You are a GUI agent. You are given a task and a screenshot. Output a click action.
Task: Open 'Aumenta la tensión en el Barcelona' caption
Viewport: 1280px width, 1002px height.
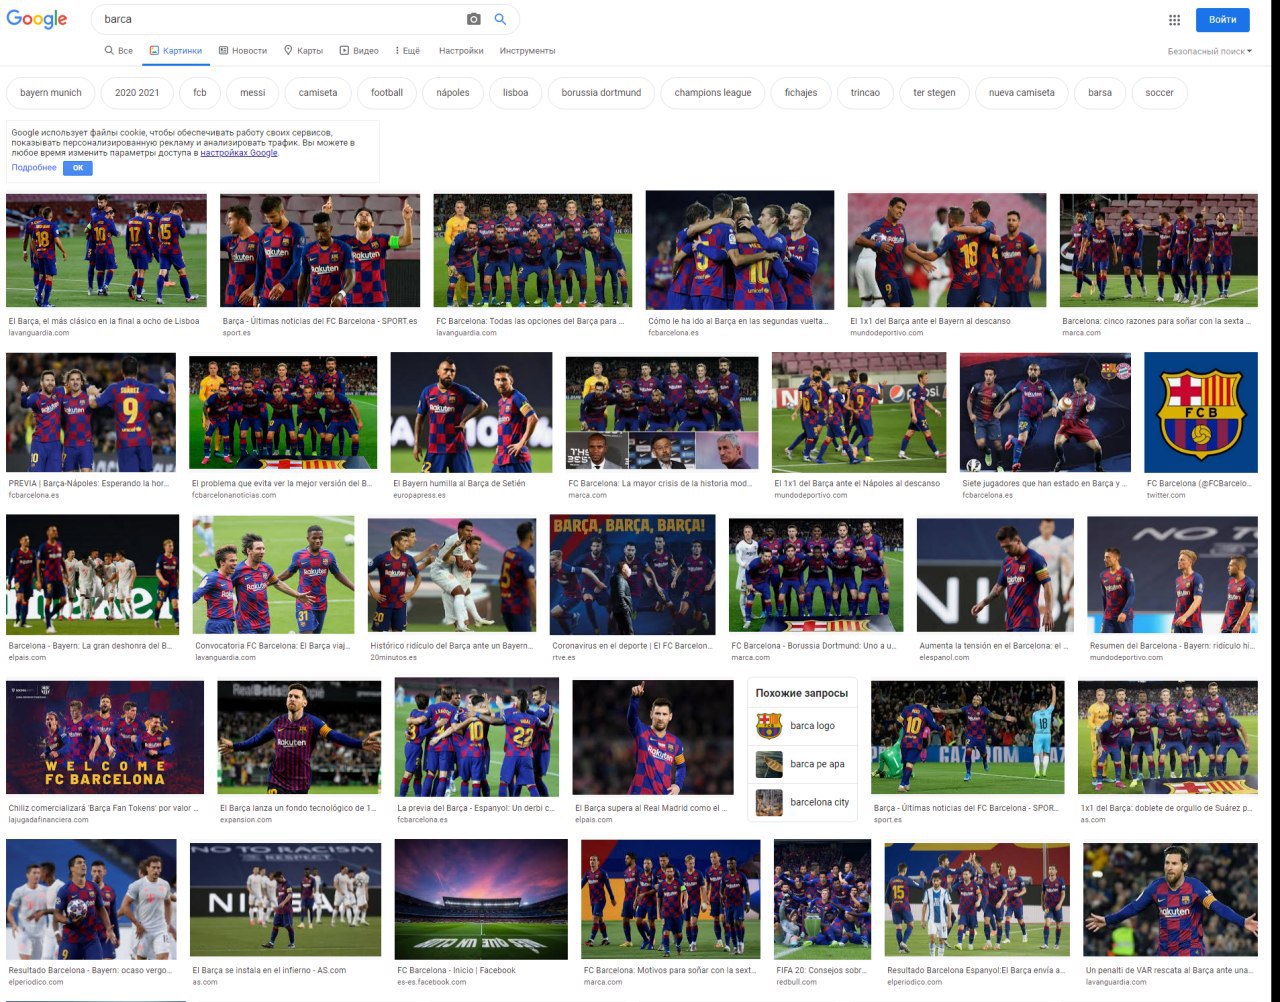click(x=992, y=646)
